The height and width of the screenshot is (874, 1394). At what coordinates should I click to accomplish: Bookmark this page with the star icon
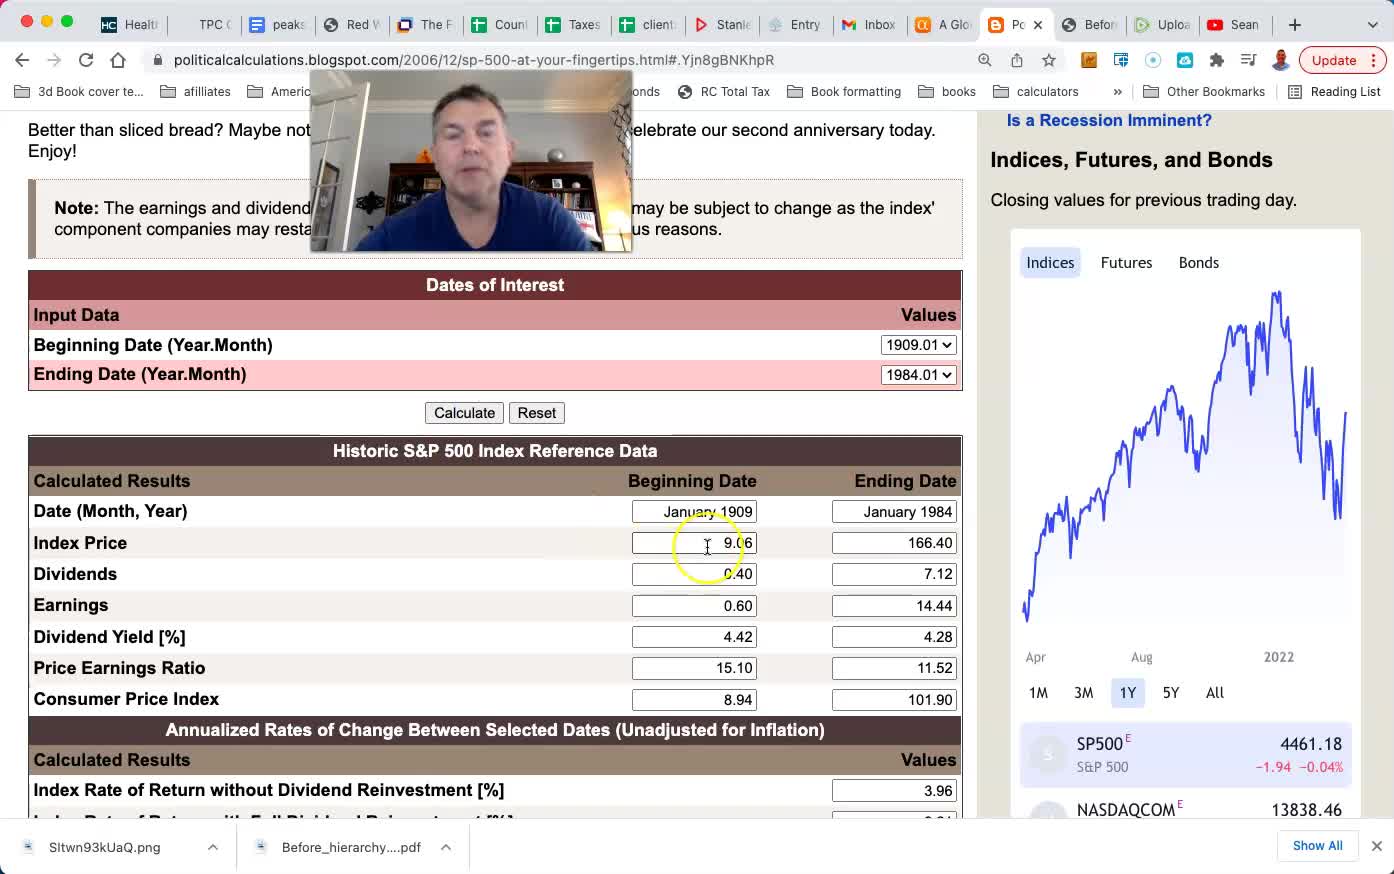pyautogui.click(x=1049, y=60)
